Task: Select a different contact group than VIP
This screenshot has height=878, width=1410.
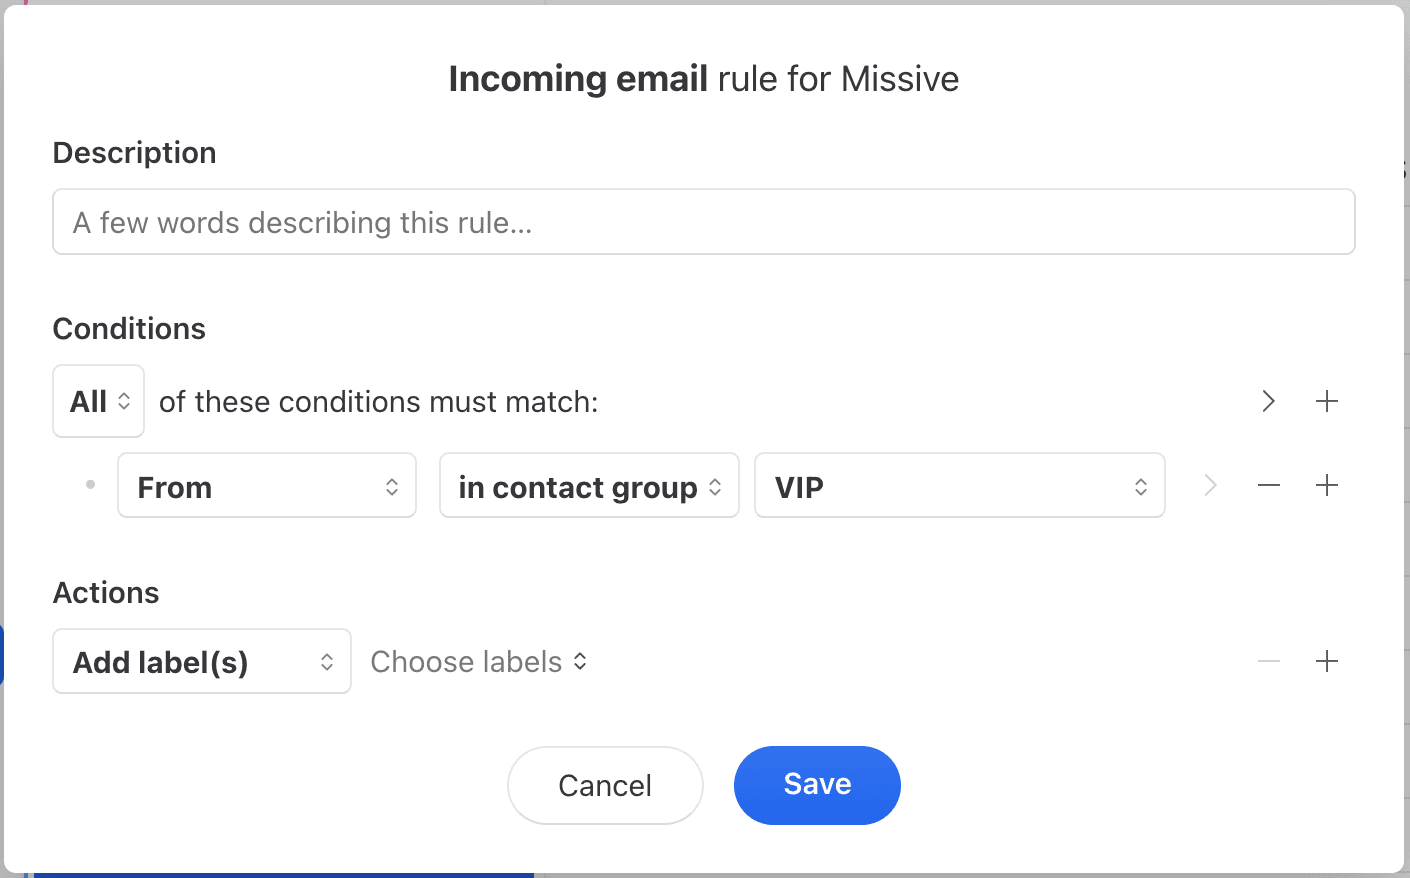Action: click(959, 486)
